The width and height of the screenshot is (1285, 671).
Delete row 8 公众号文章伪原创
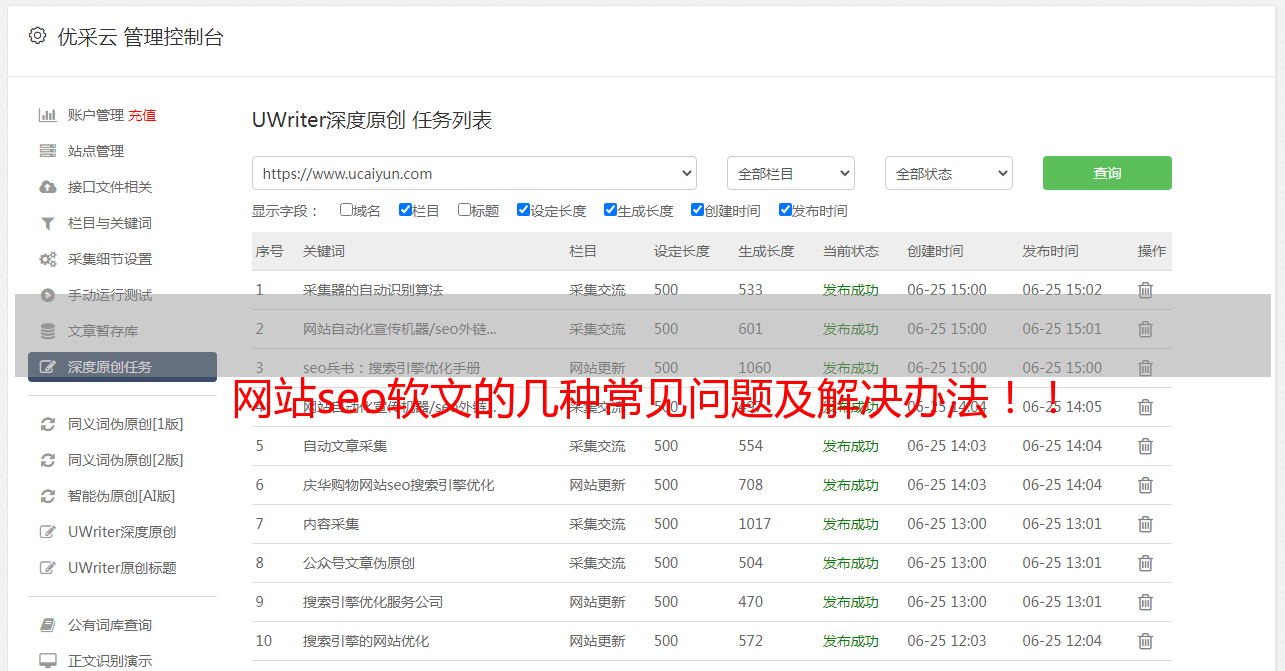pyautogui.click(x=1146, y=563)
